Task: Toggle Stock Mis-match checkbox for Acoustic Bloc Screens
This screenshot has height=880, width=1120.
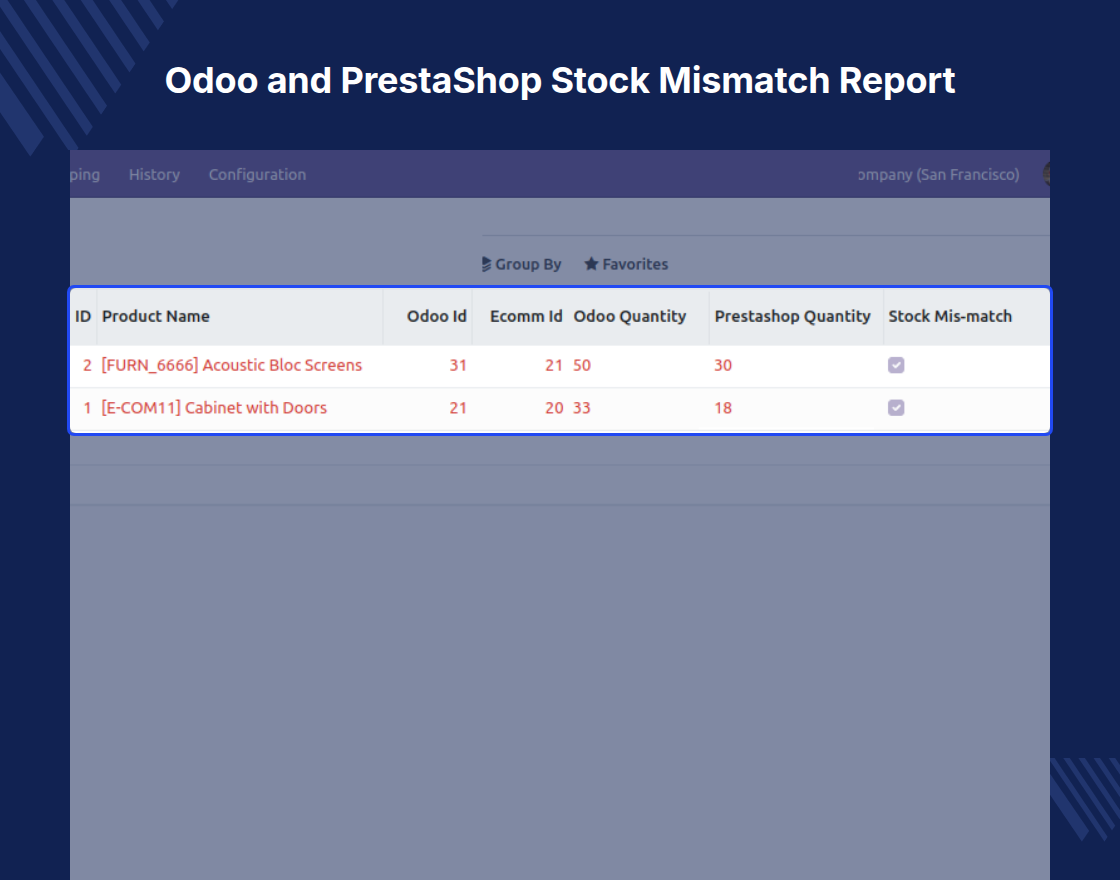Action: [x=896, y=365]
